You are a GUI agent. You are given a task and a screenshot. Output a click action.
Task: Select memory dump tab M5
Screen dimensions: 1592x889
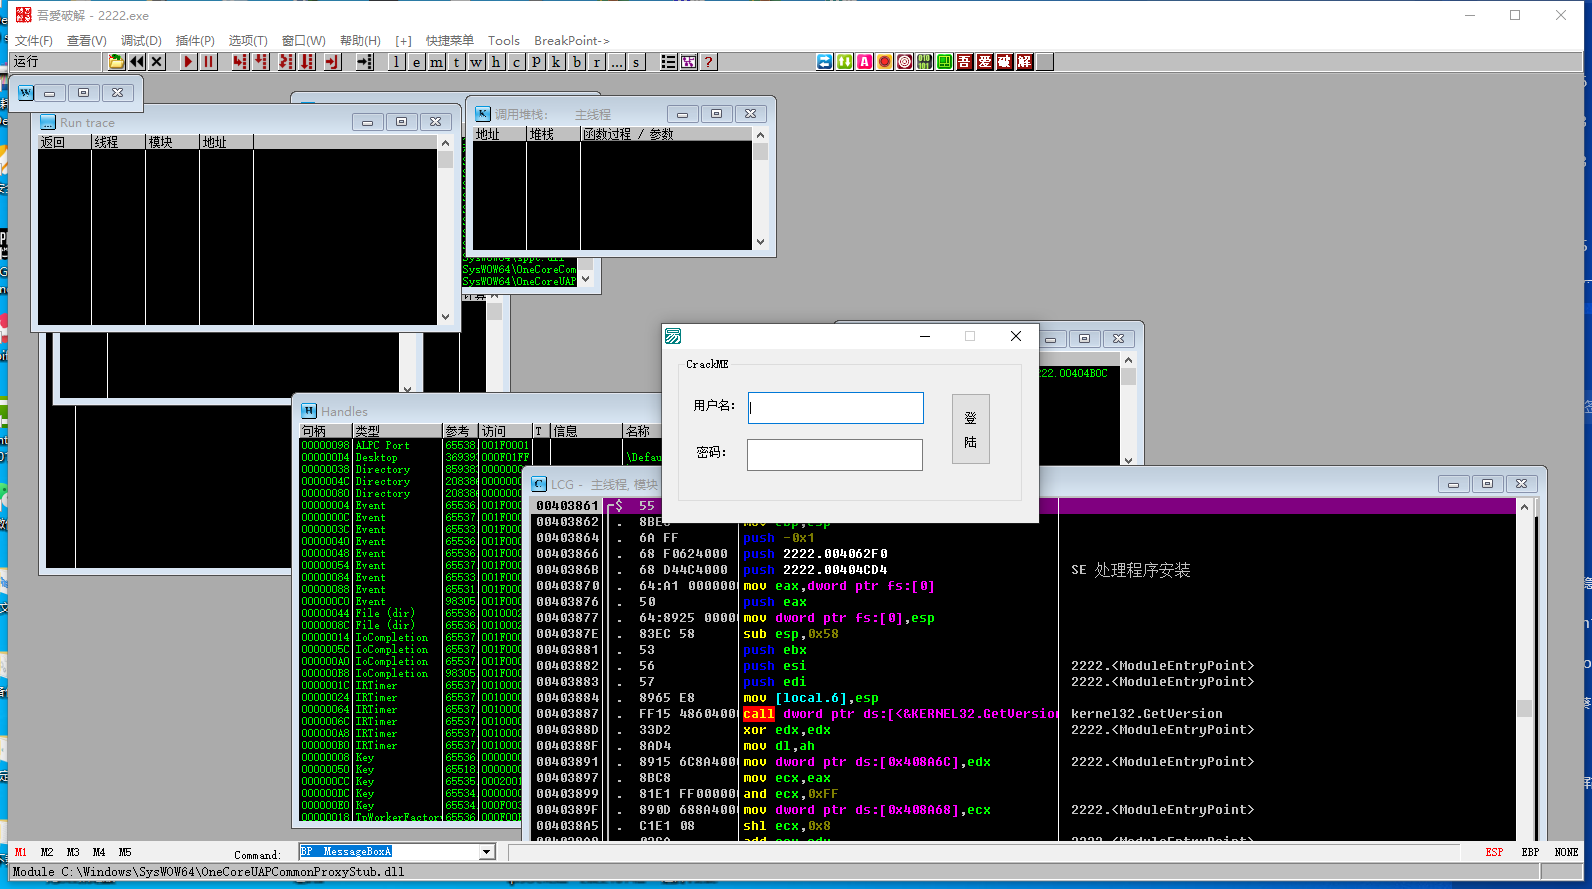pos(125,853)
